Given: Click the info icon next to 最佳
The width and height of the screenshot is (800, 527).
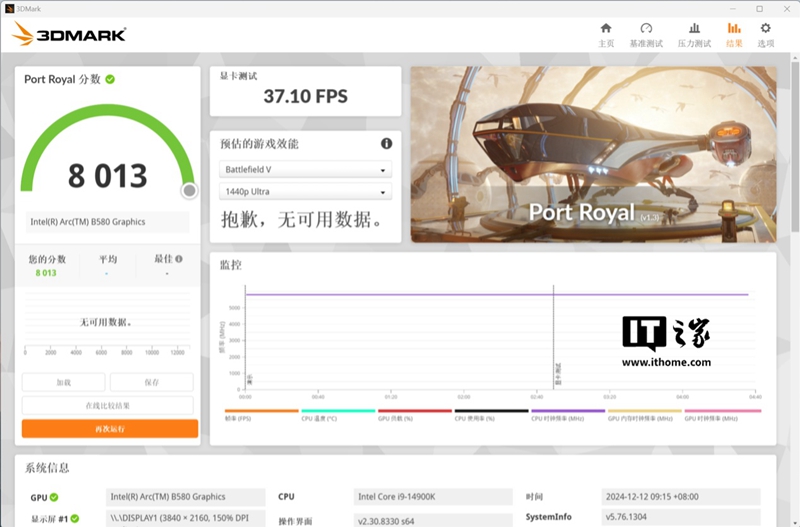Looking at the screenshot, I should click(x=179, y=259).
